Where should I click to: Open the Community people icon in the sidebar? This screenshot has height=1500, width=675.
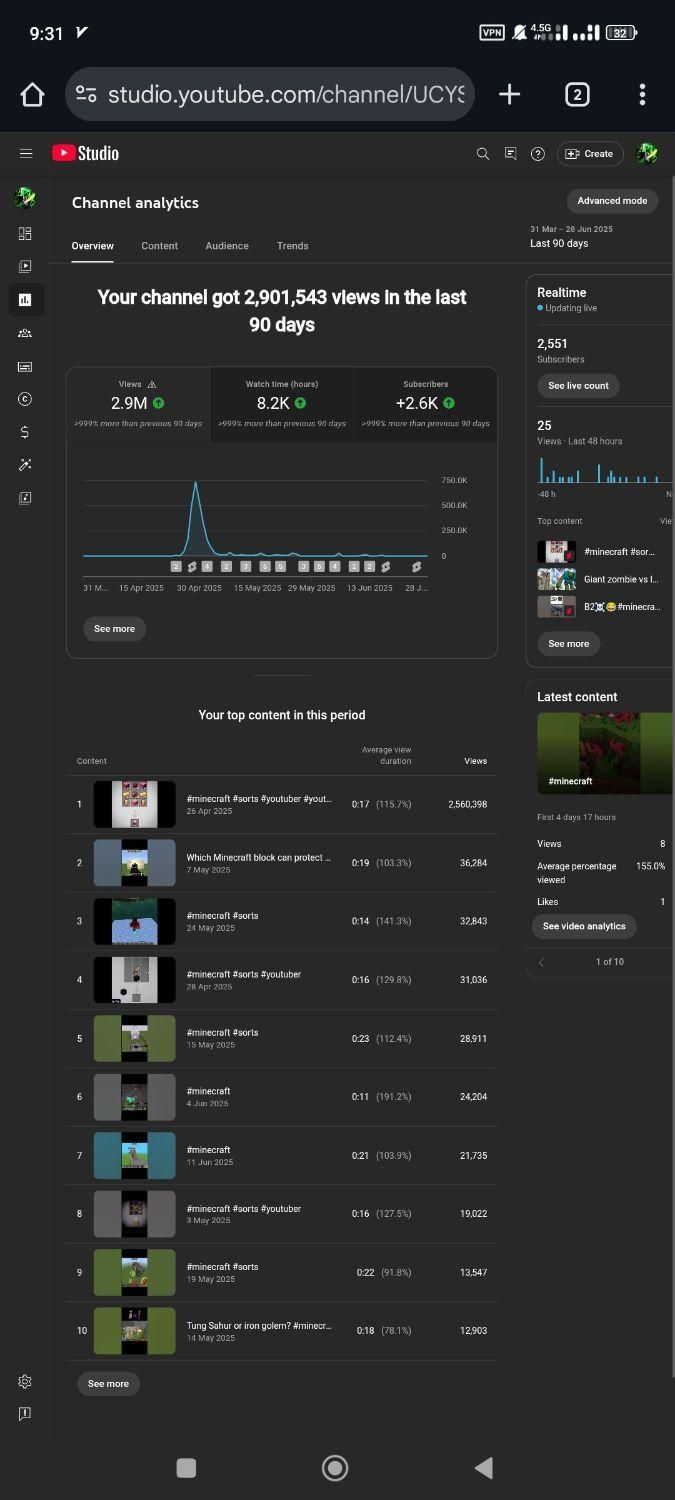[25, 333]
